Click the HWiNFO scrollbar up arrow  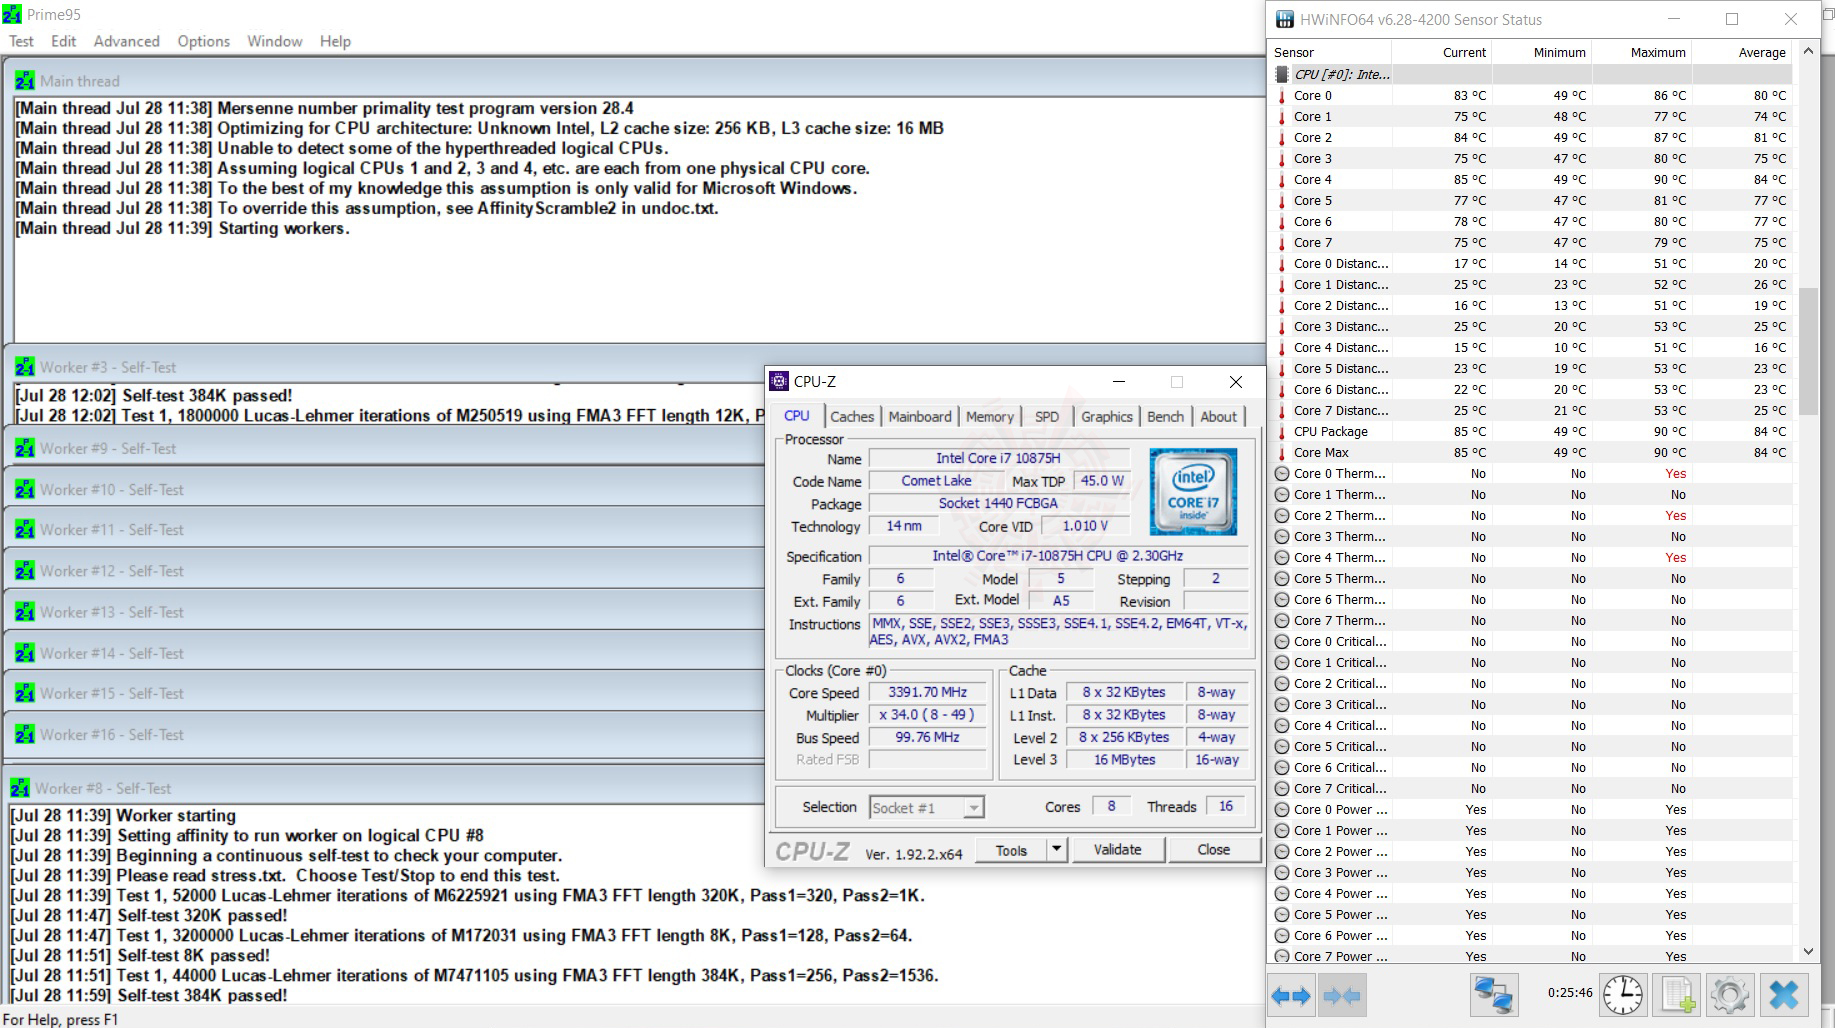(x=1808, y=51)
